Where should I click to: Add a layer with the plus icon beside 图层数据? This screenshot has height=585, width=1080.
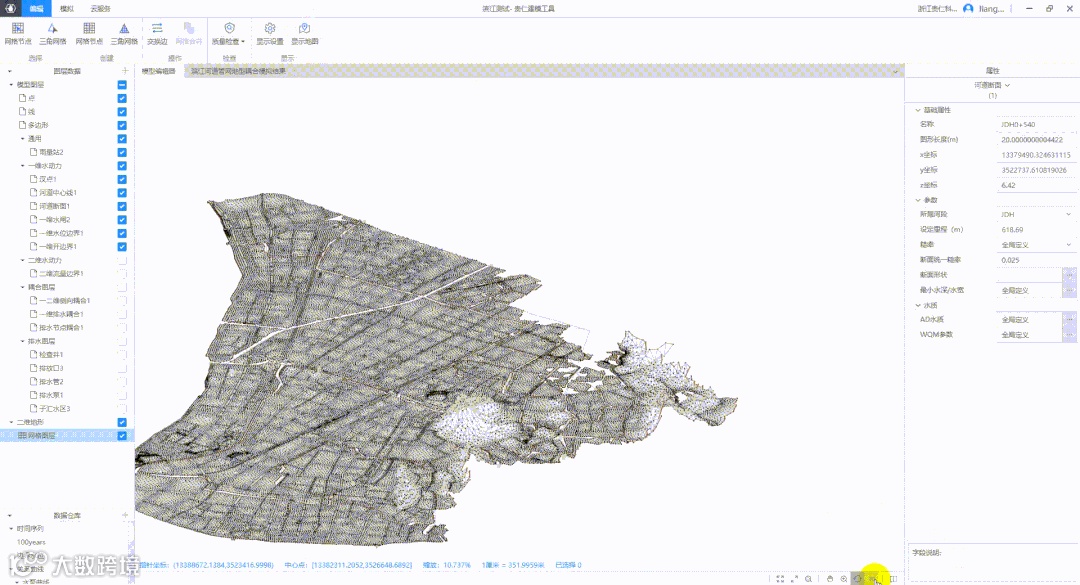[125, 71]
